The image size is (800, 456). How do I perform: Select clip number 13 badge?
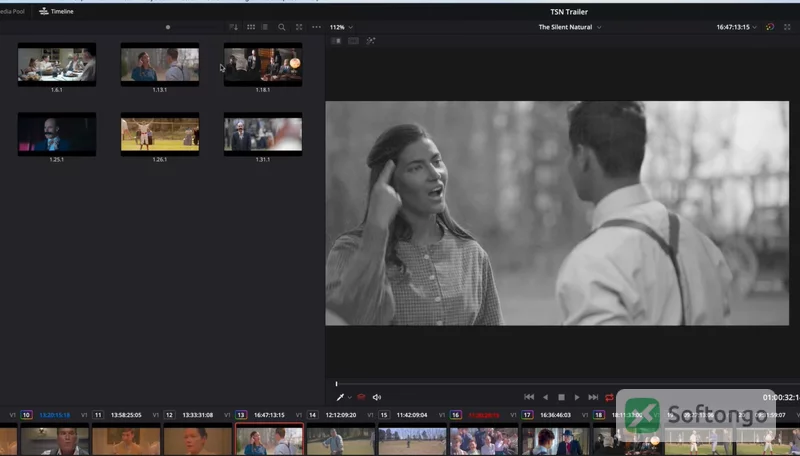pyautogui.click(x=241, y=415)
